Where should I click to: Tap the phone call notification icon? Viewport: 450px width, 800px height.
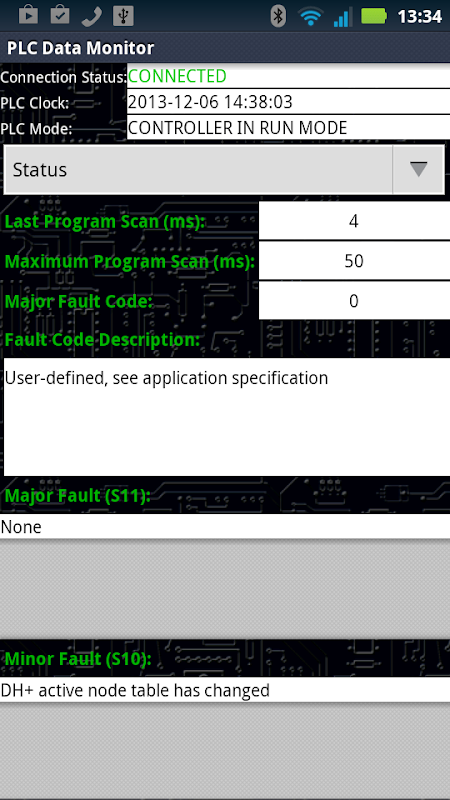tap(92, 16)
